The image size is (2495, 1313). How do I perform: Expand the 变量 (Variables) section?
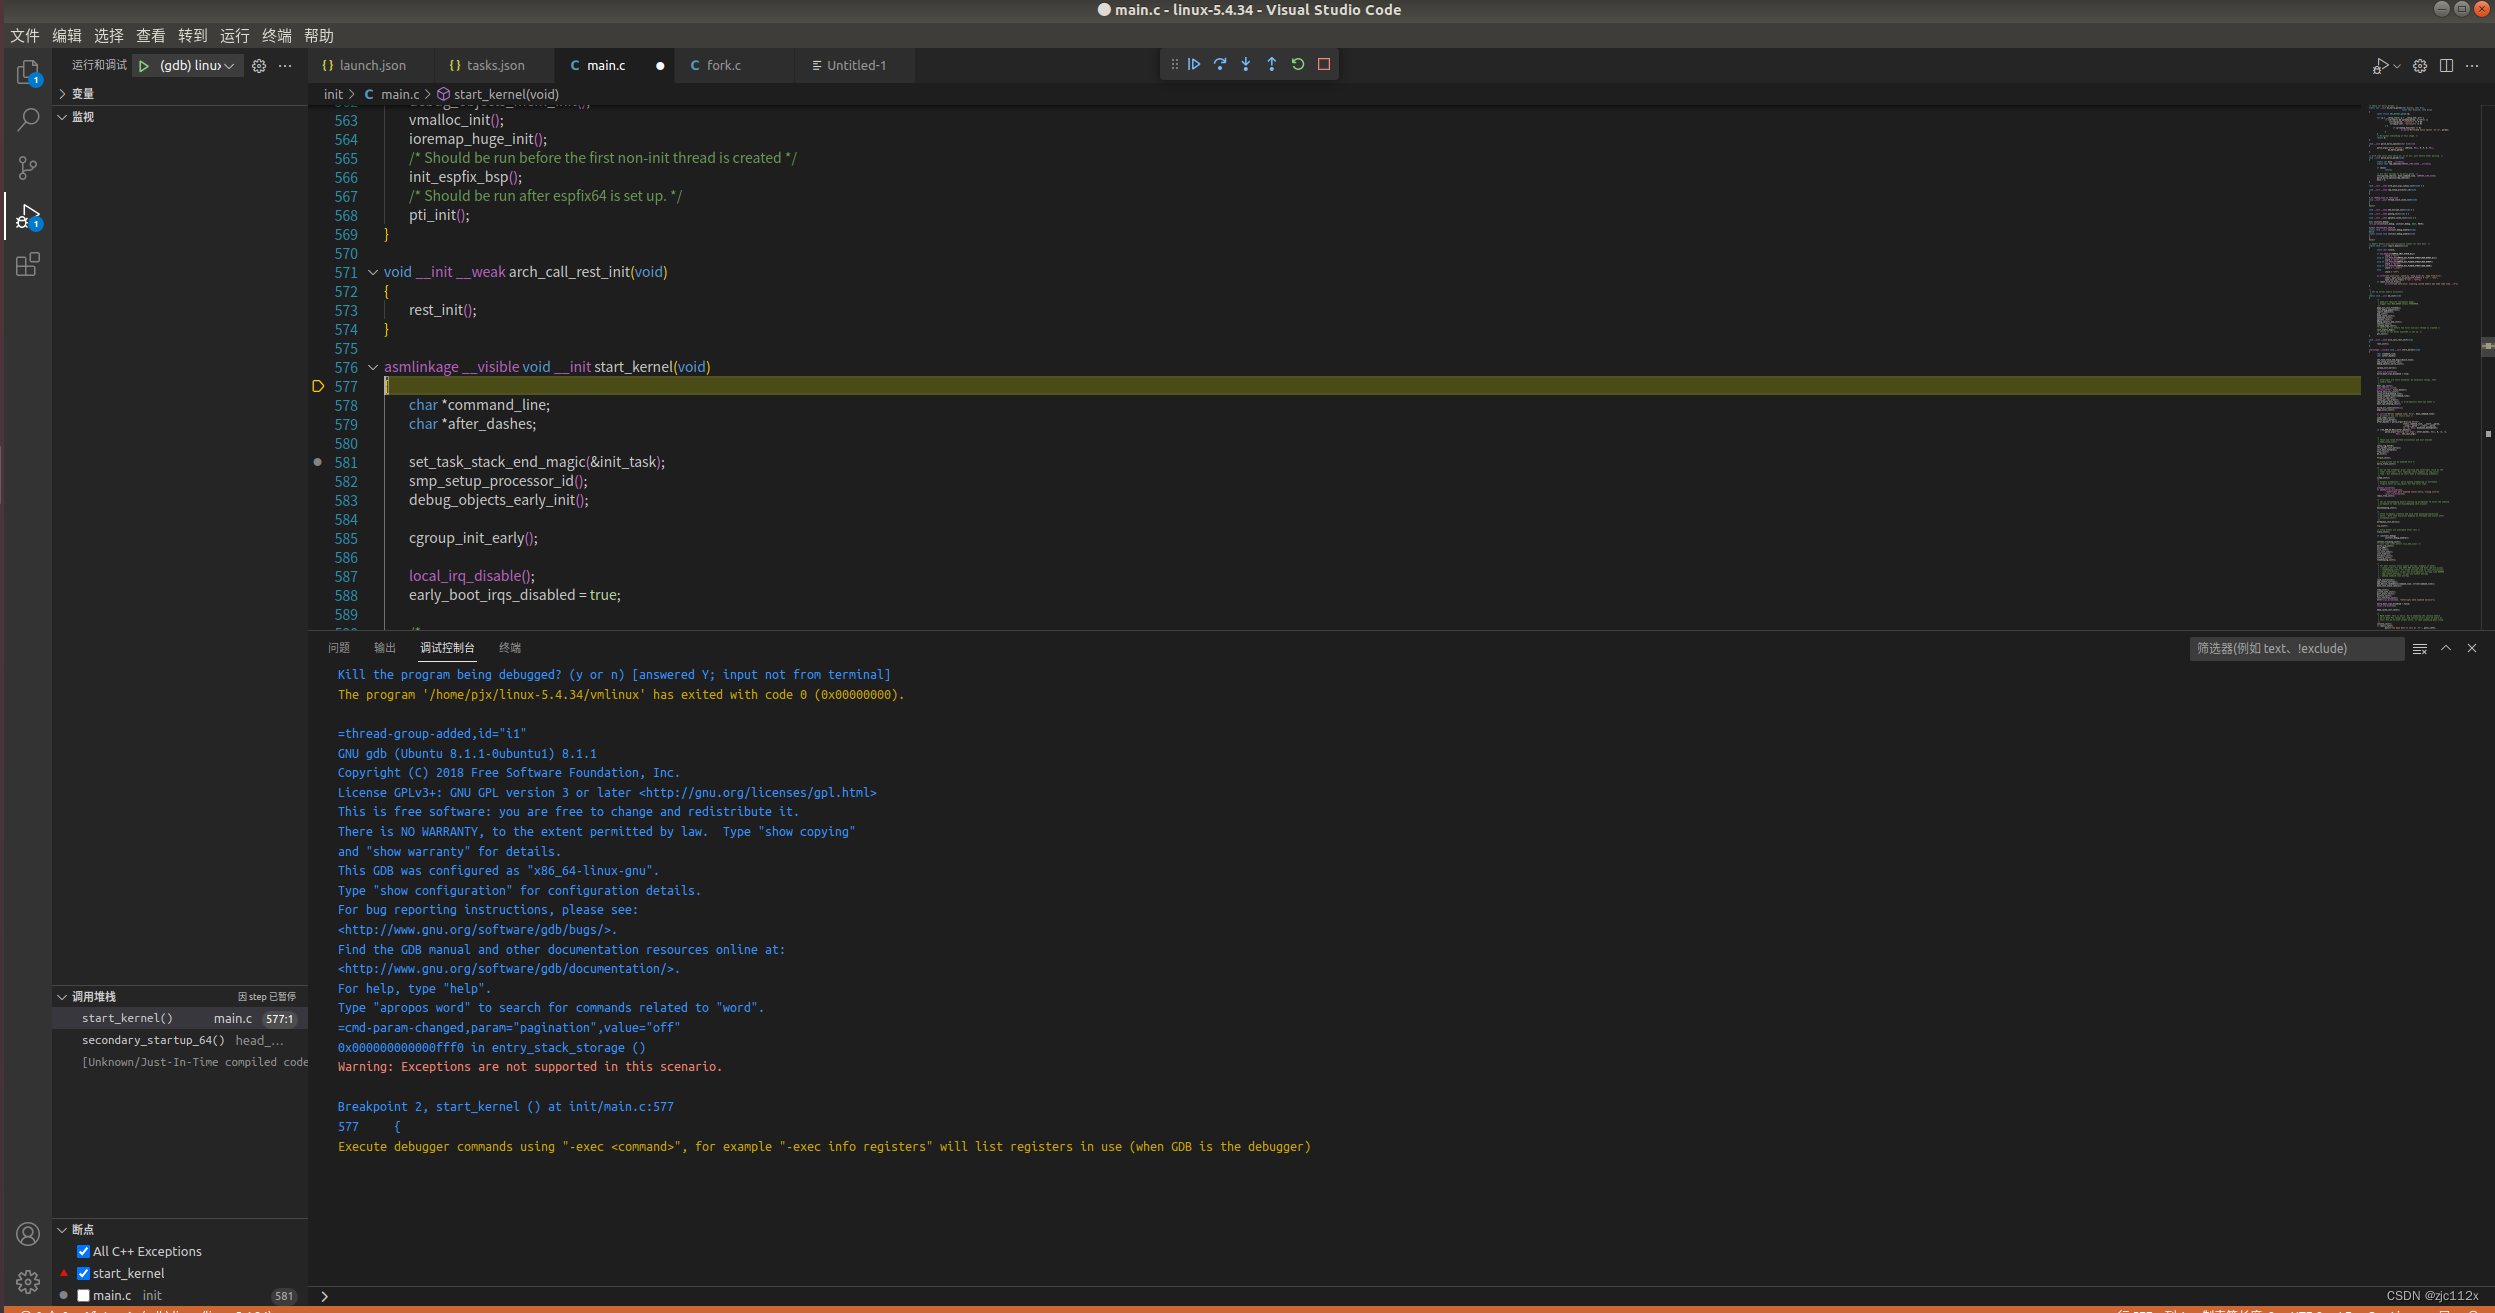point(180,94)
